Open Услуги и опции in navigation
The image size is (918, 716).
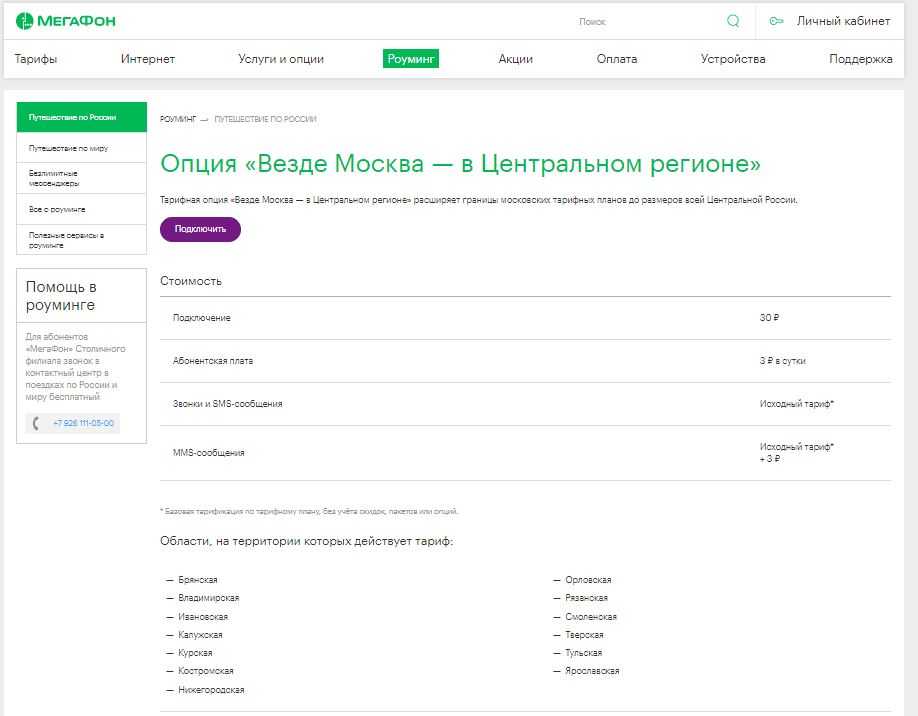coord(281,59)
